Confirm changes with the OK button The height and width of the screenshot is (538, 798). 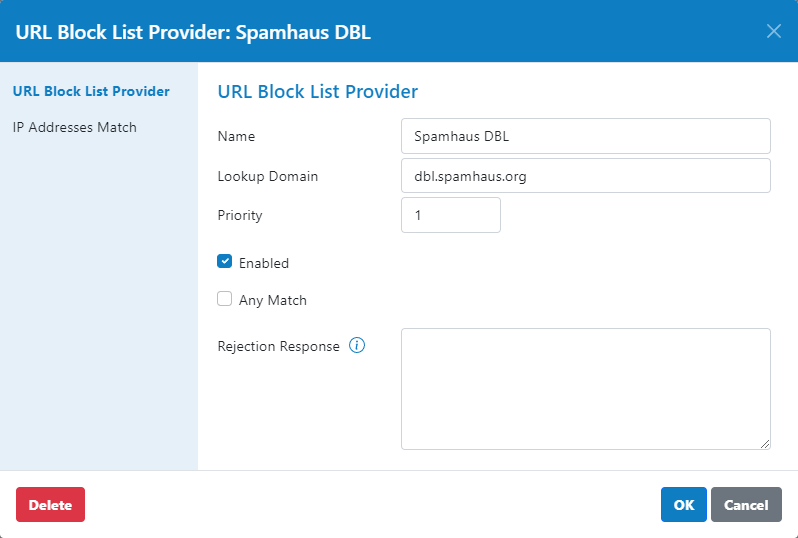683,504
